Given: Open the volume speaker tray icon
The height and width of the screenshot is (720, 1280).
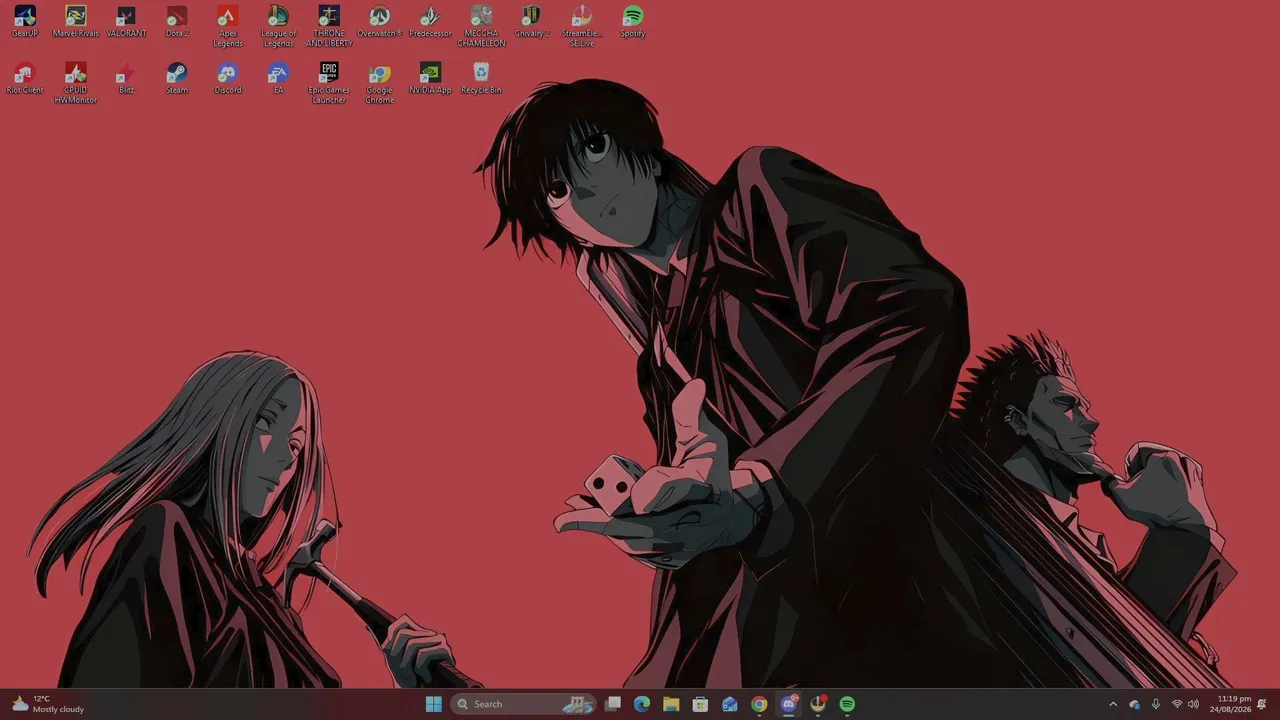Looking at the screenshot, I should (x=1193, y=704).
